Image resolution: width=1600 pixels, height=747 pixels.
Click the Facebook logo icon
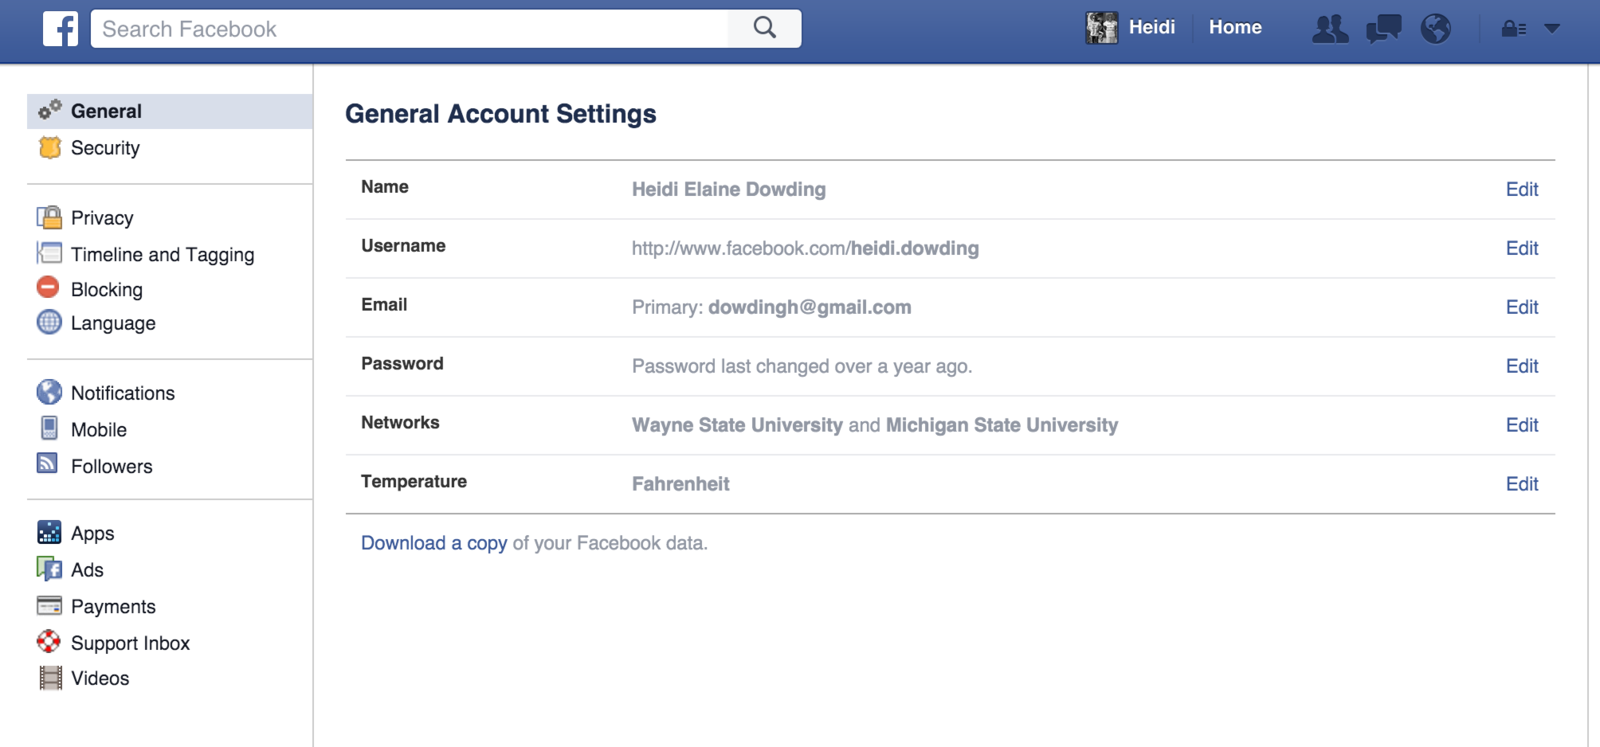point(60,29)
